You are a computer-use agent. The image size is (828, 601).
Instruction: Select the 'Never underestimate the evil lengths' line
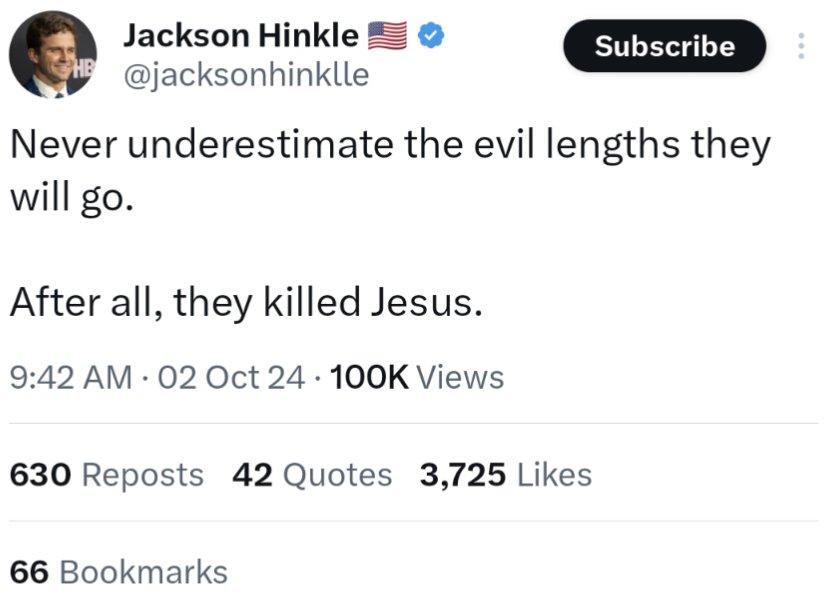[x=390, y=145]
